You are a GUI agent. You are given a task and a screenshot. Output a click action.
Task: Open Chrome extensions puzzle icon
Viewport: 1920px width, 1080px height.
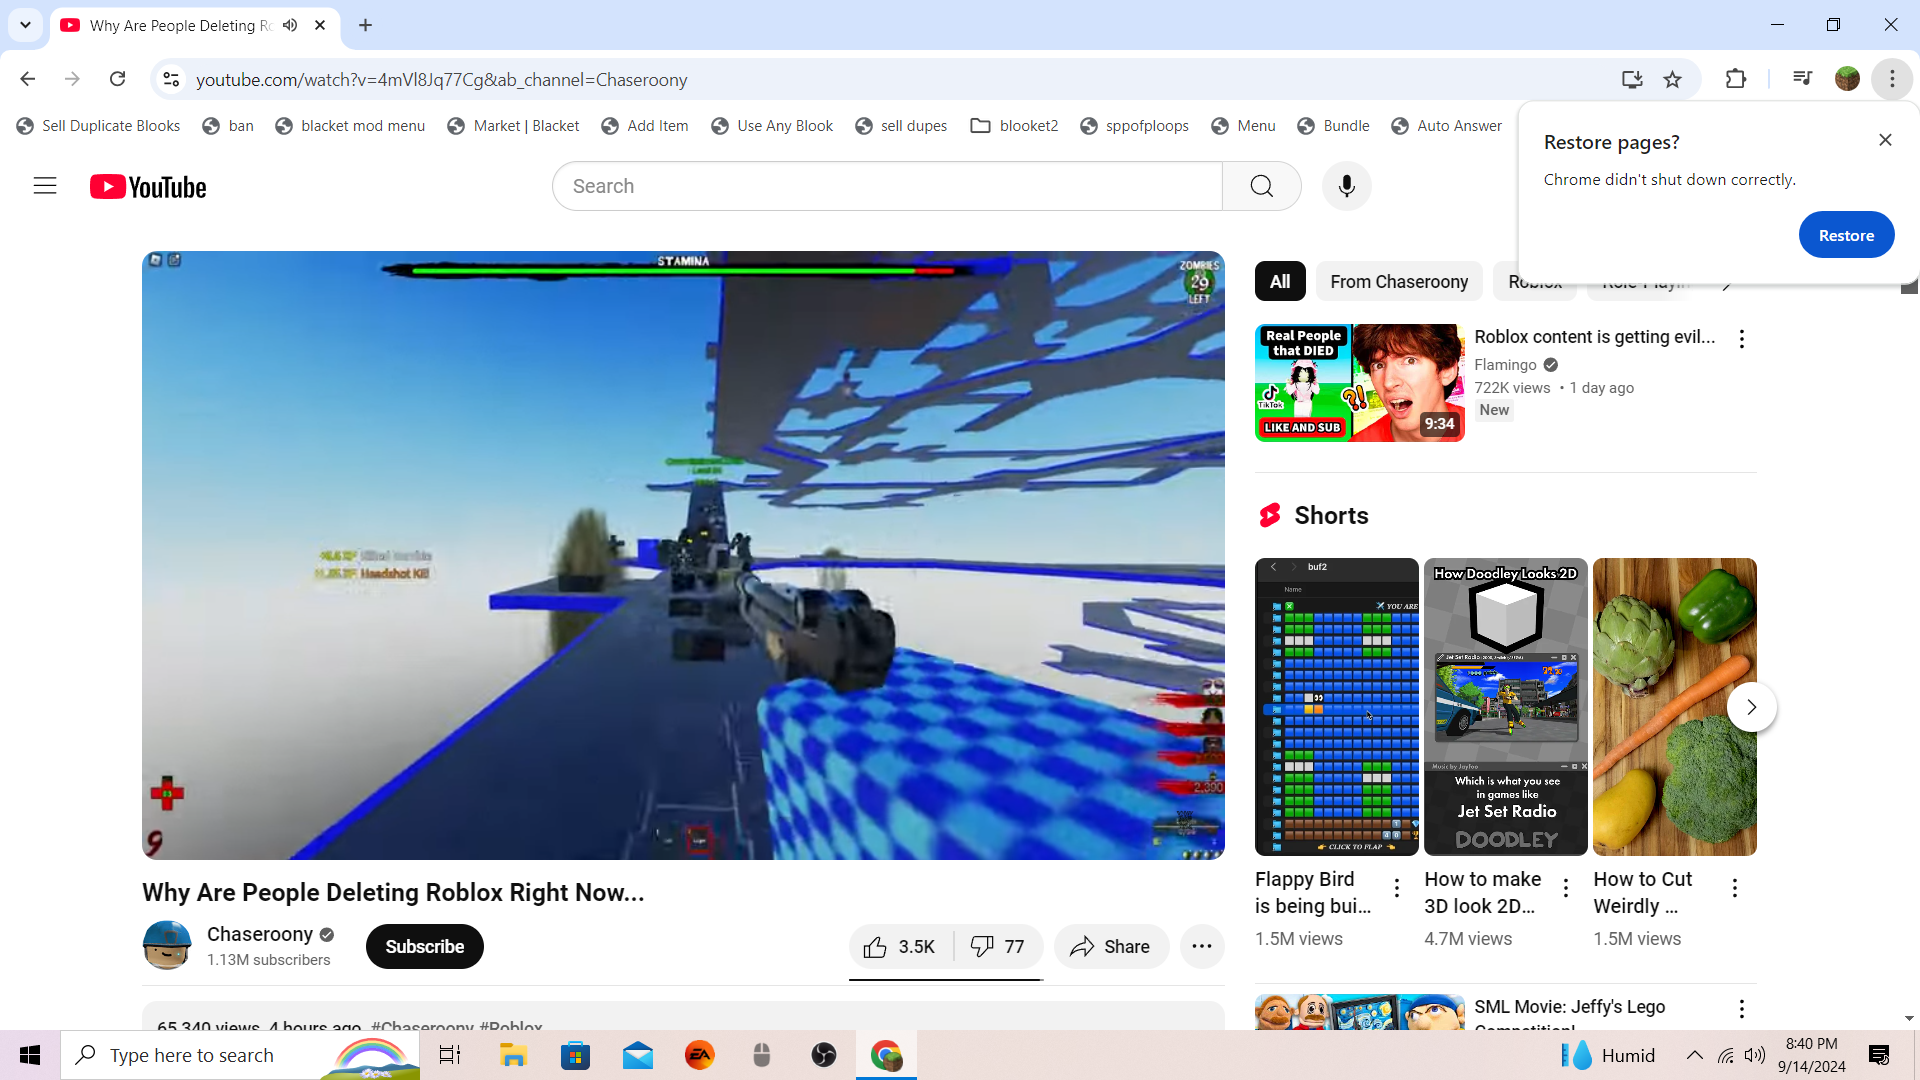pyautogui.click(x=1736, y=79)
